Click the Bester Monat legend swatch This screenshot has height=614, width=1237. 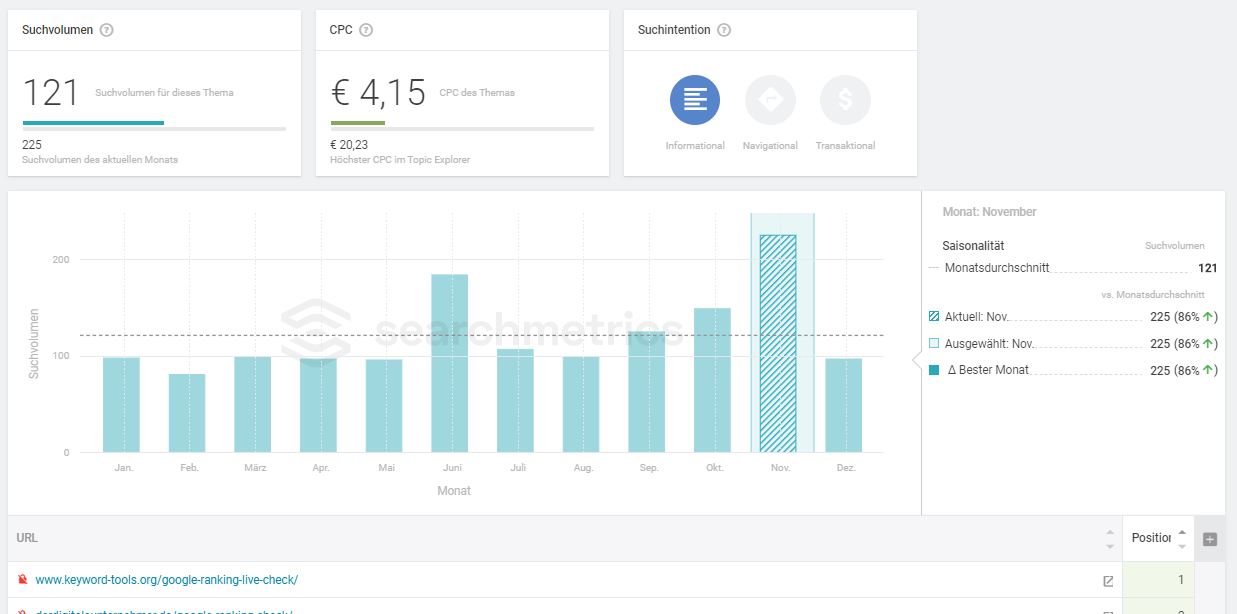(x=934, y=370)
